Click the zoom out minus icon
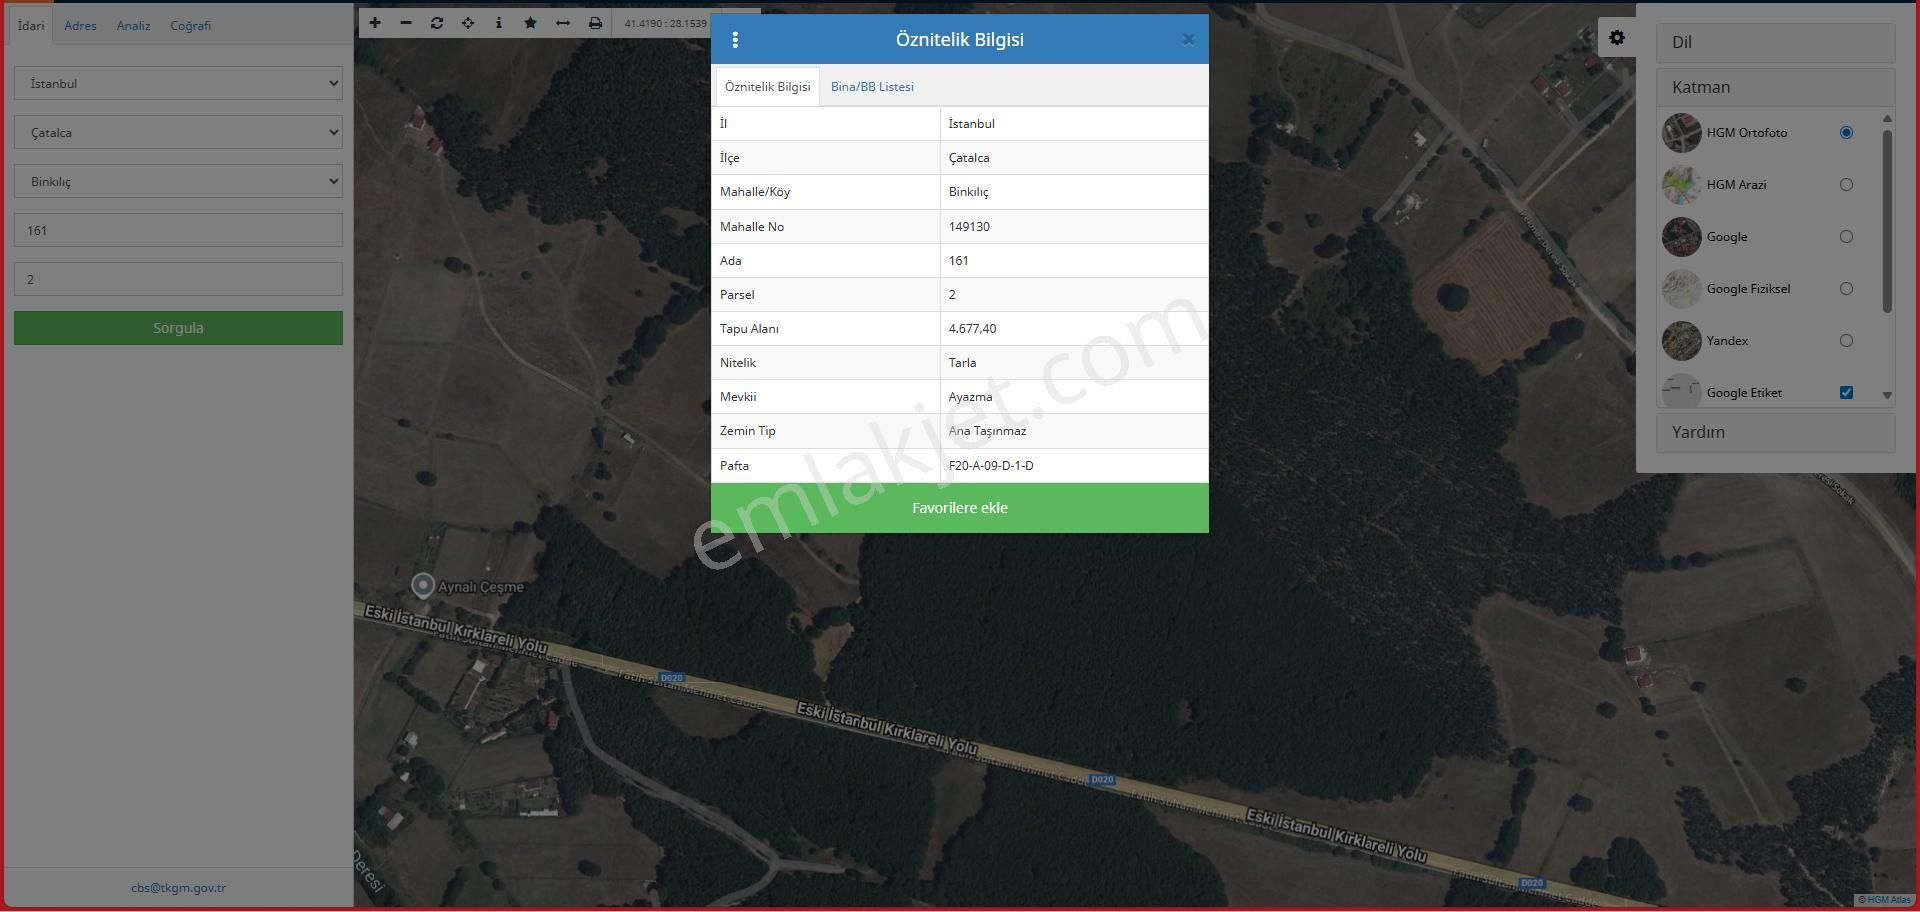The height and width of the screenshot is (912, 1920). coord(406,23)
